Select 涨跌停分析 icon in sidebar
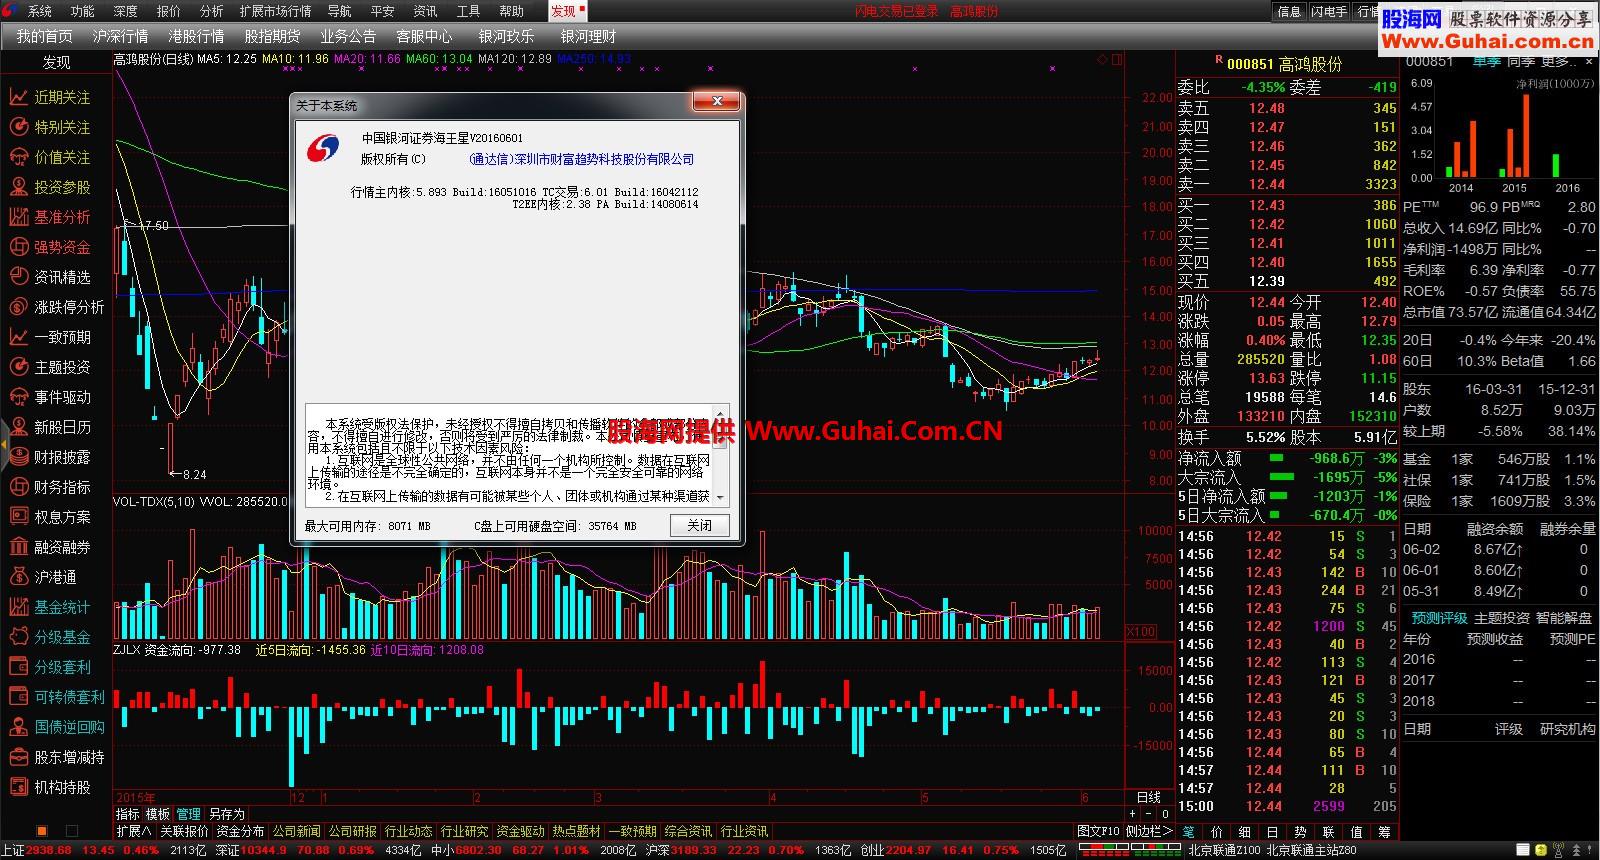The height and width of the screenshot is (860, 1600). [x=18, y=307]
